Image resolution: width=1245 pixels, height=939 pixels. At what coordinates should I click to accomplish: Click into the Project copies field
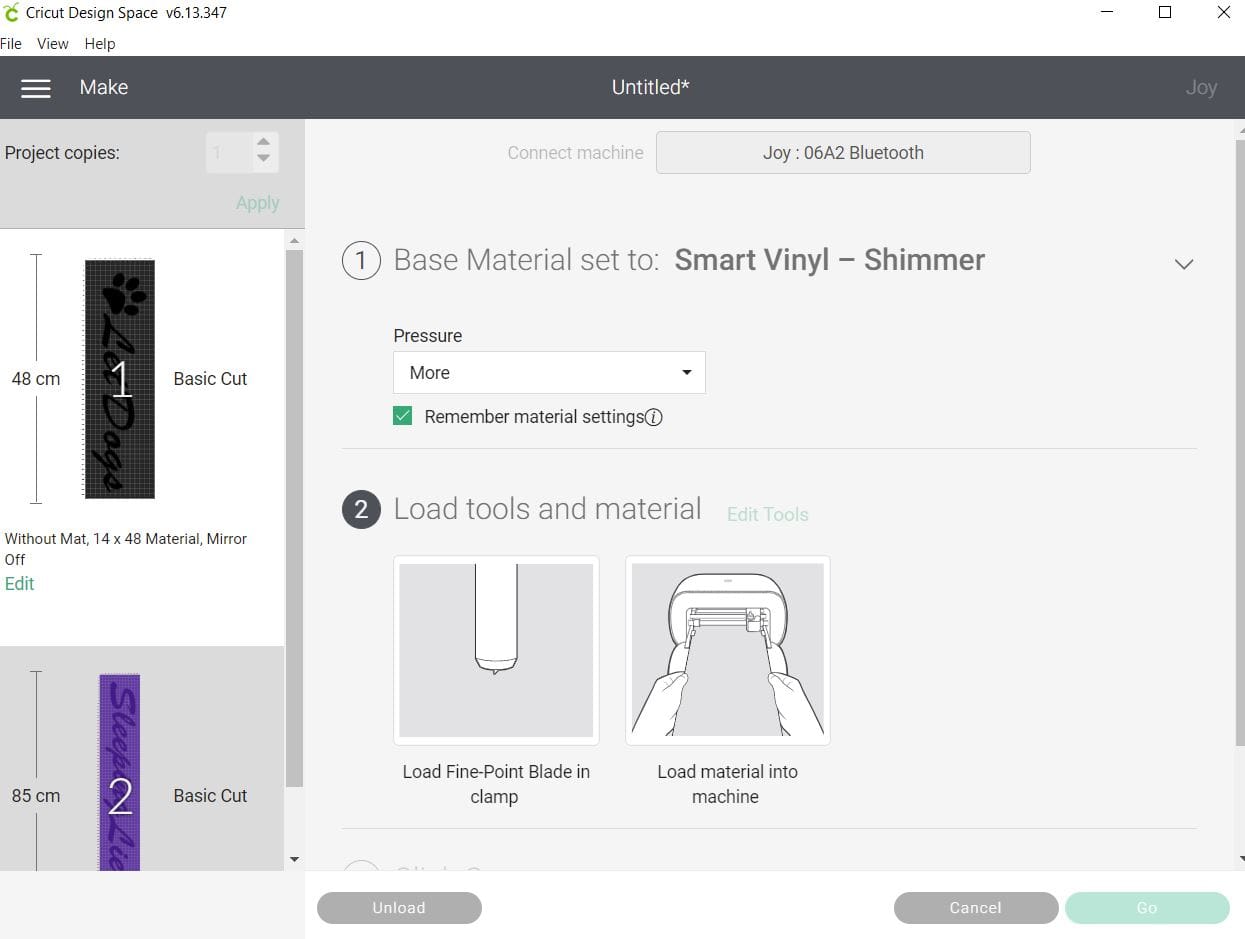[x=230, y=153]
